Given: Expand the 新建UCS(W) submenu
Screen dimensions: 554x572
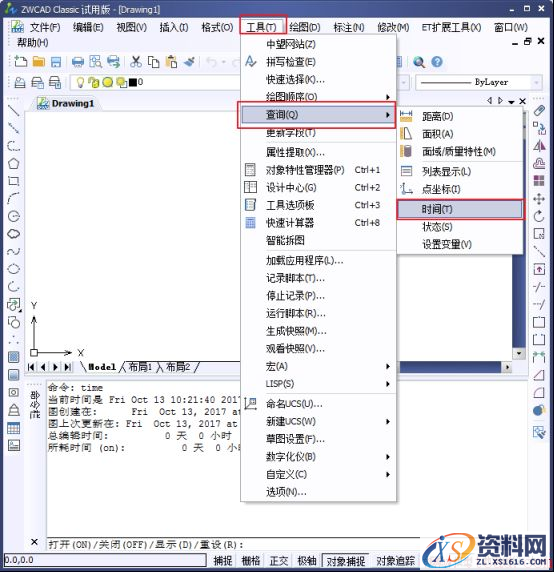Looking at the screenshot, I should click(x=318, y=421).
